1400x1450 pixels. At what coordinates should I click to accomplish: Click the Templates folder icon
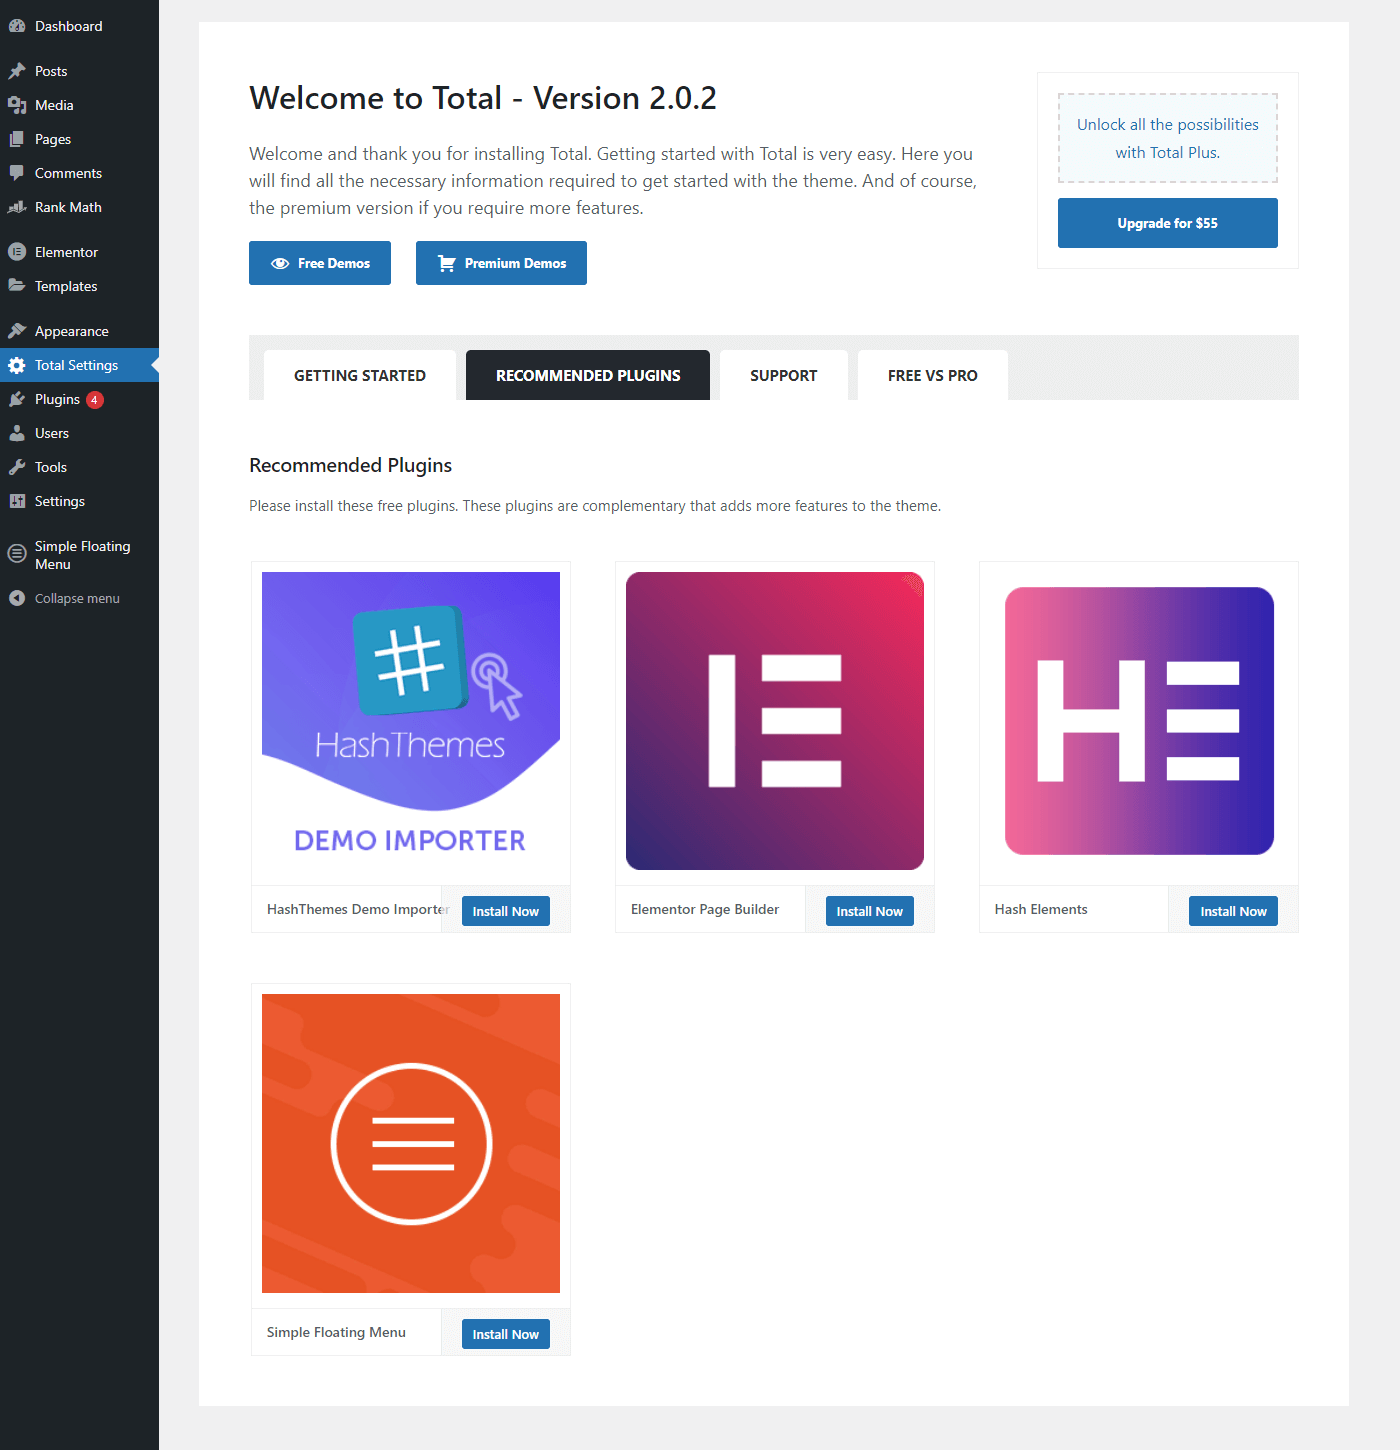coord(17,286)
